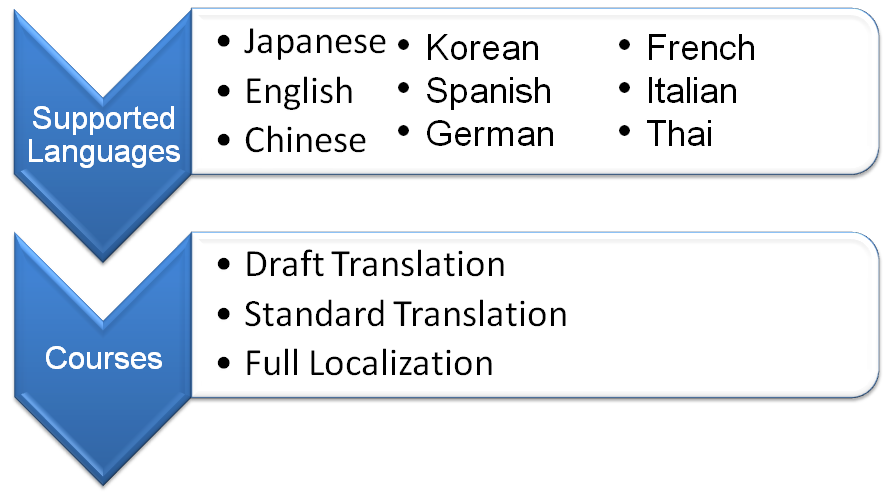Click the Full Localization course
Image resolution: width=886 pixels, height=495 pixels.
369,363
